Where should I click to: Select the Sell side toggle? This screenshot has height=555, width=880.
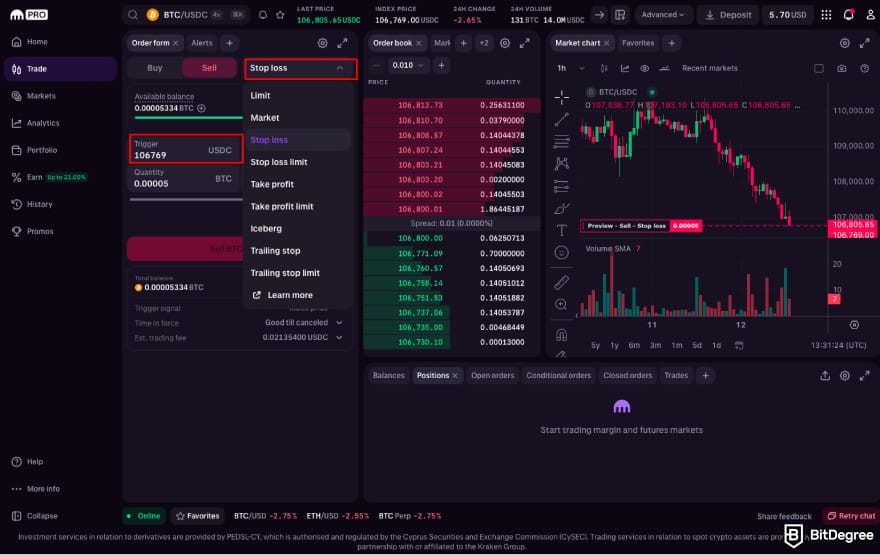(209, 68)
